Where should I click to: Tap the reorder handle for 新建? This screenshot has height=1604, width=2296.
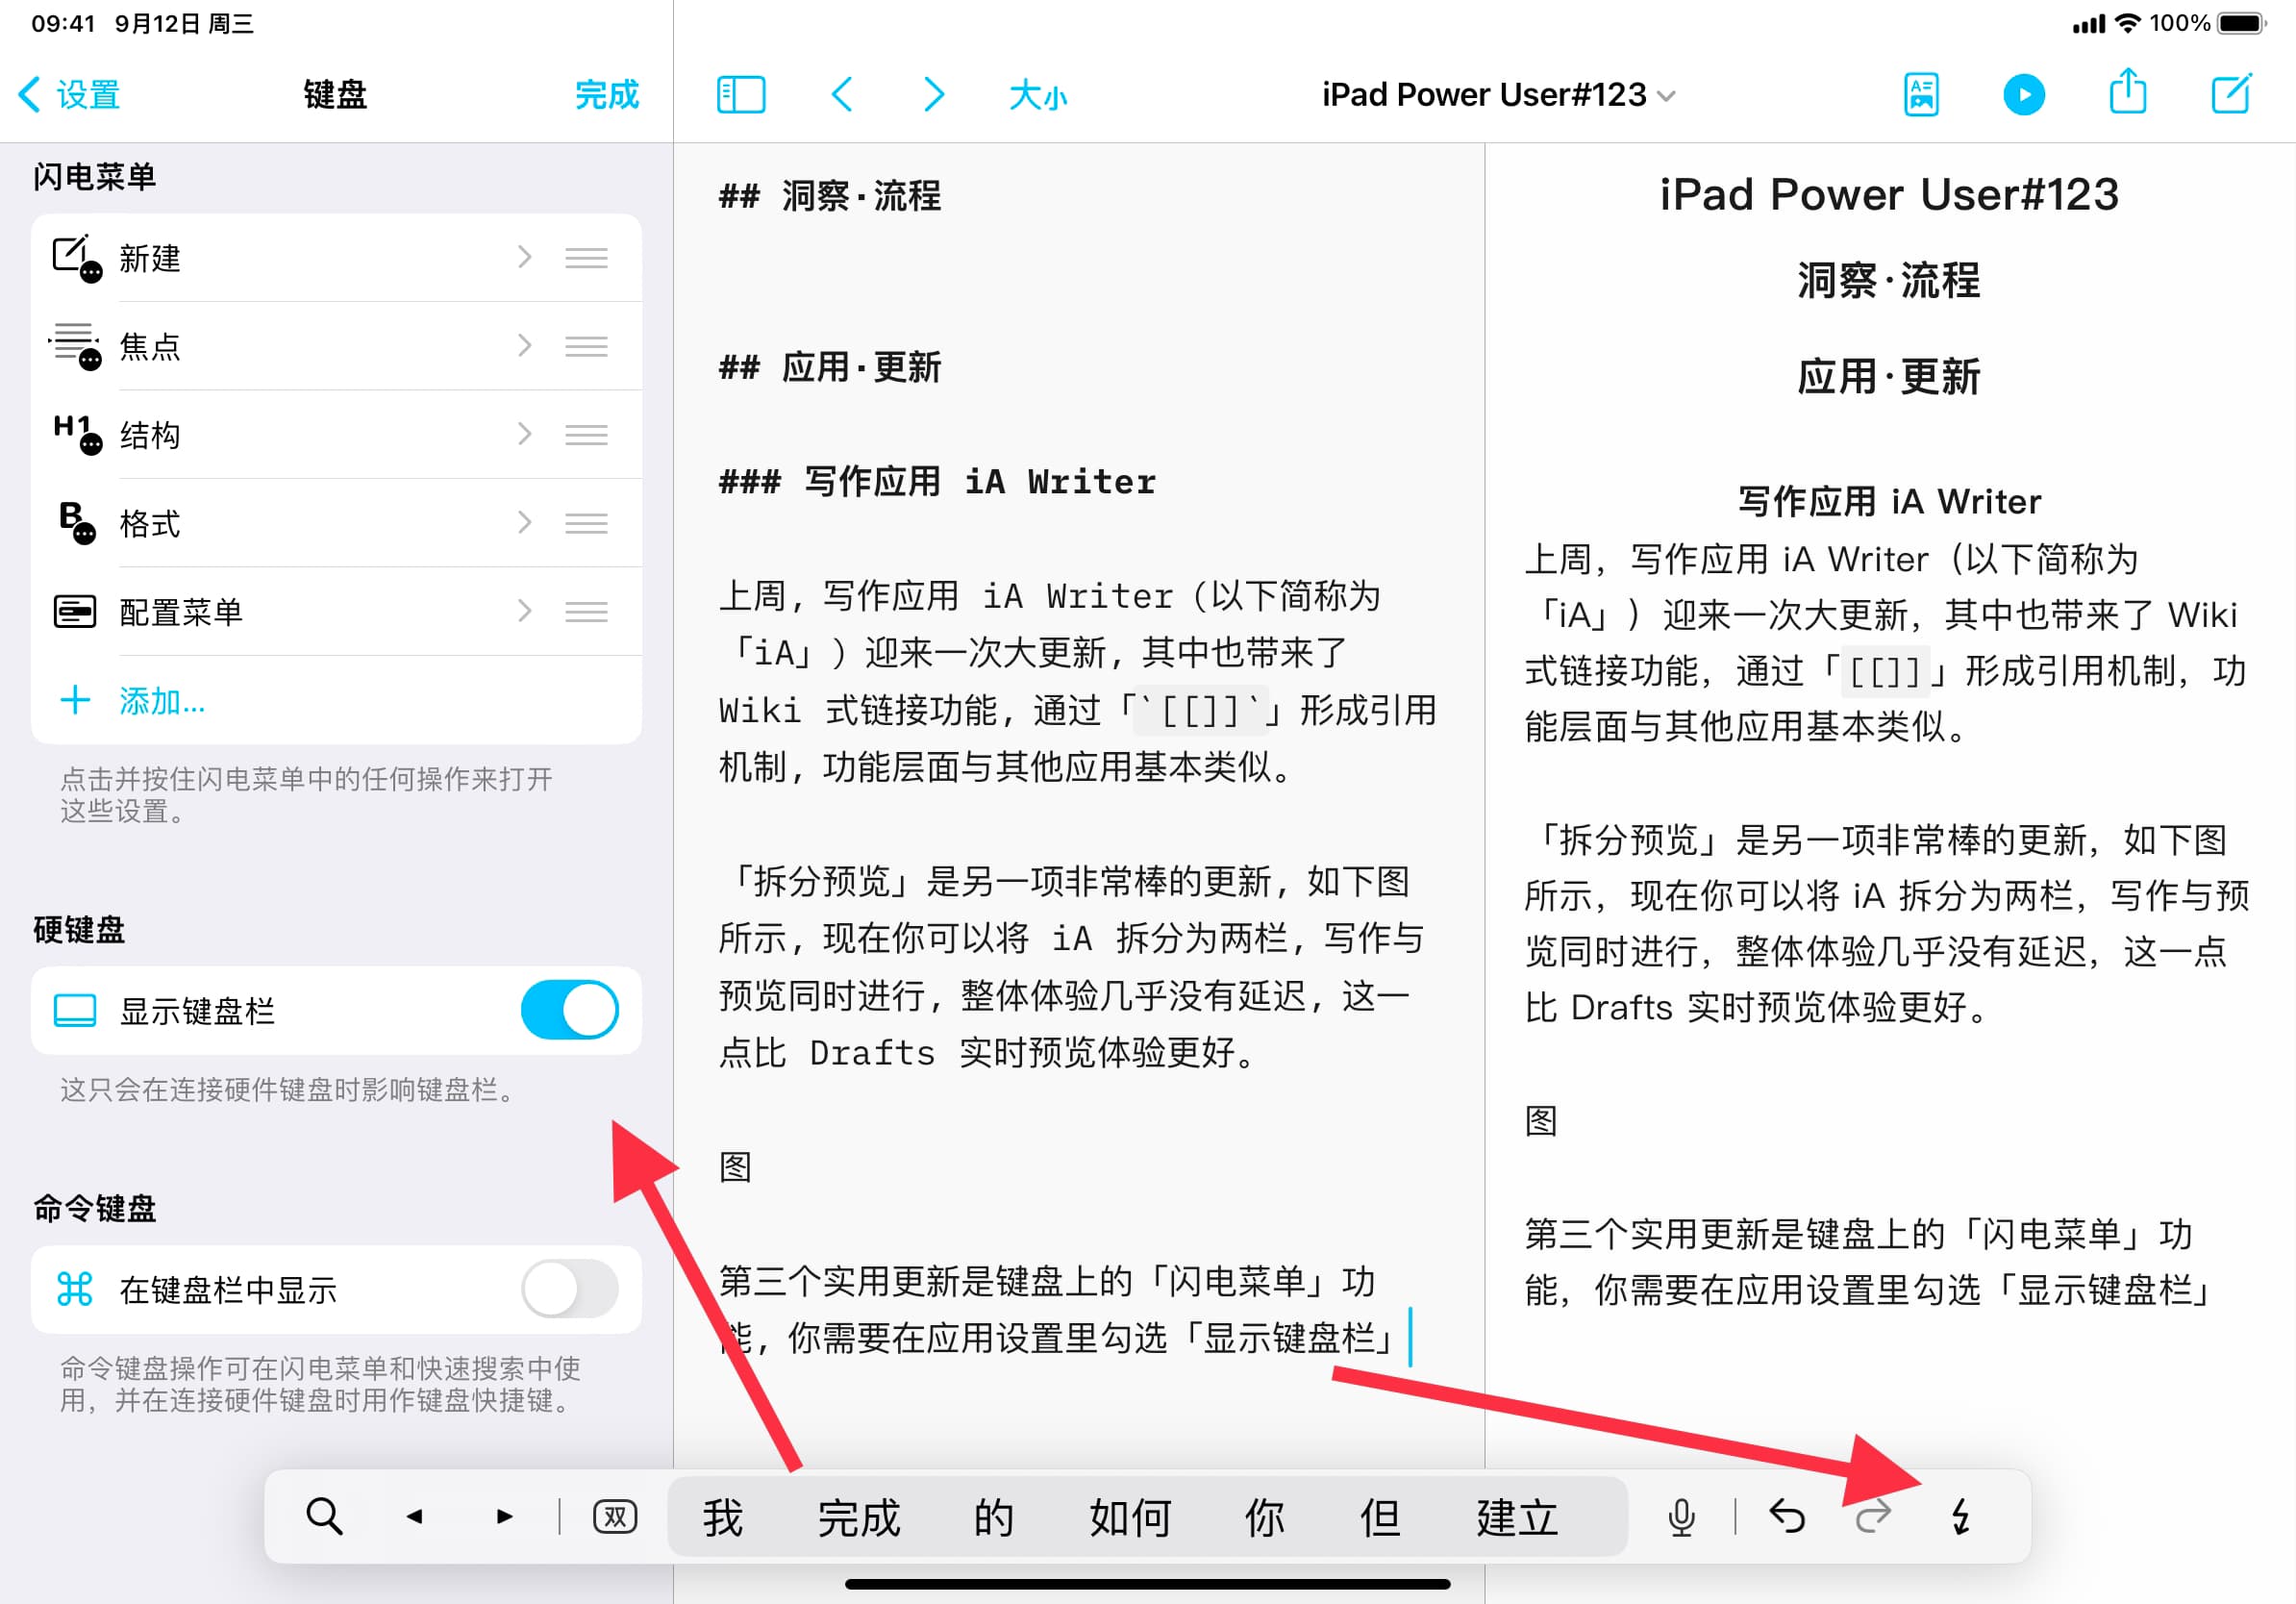click(586, 258)
